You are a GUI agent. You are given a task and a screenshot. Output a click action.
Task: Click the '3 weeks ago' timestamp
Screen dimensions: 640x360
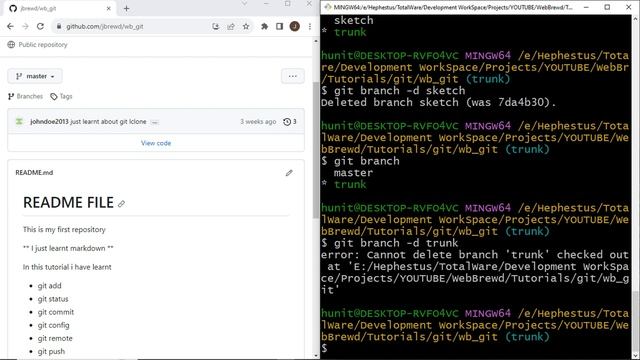click(258, 122)
